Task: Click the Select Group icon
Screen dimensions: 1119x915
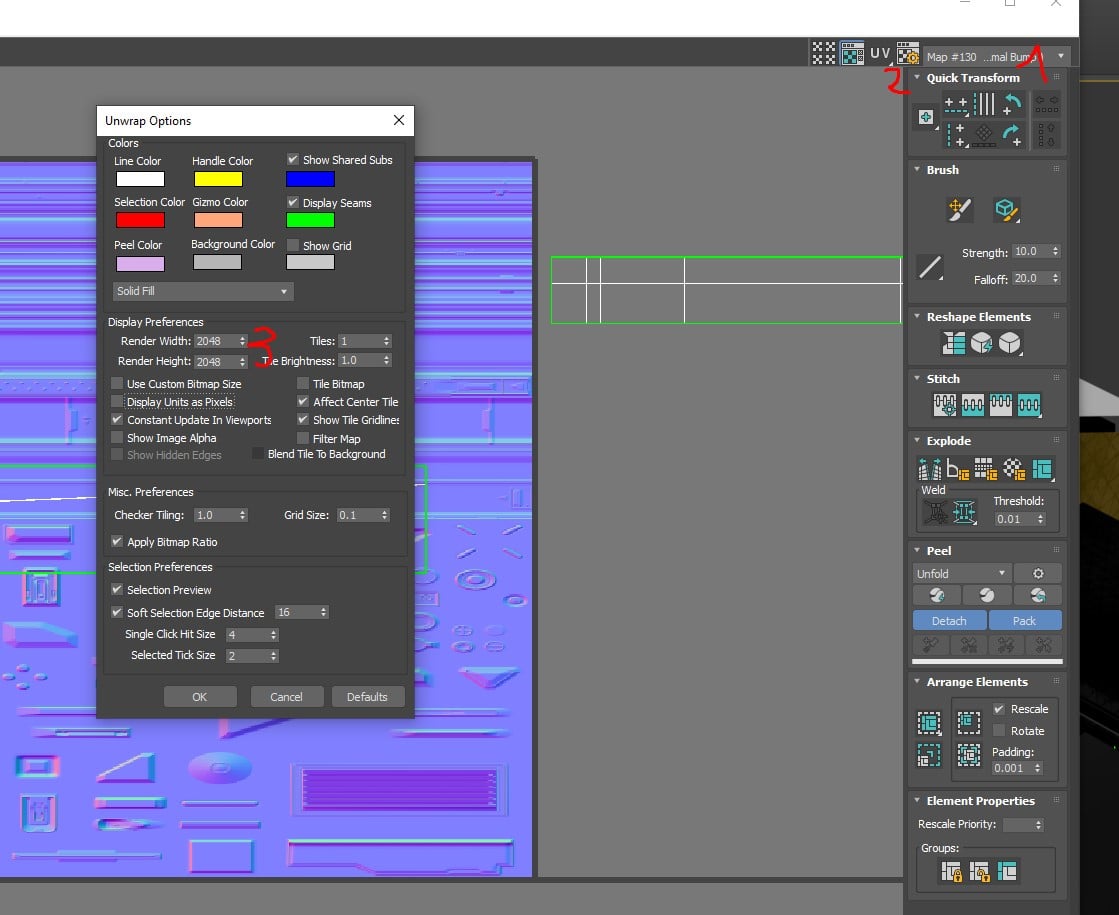Action: 1007,871
